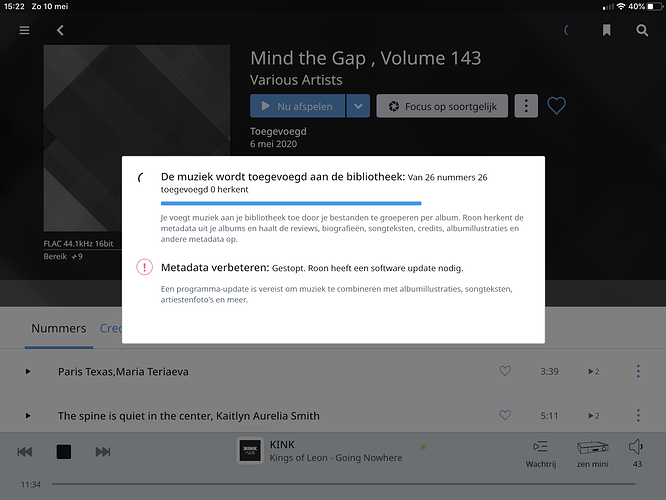Screen dimensions: 666x500
Task: Expand the play options dropdown arrow
Action: 358,106
